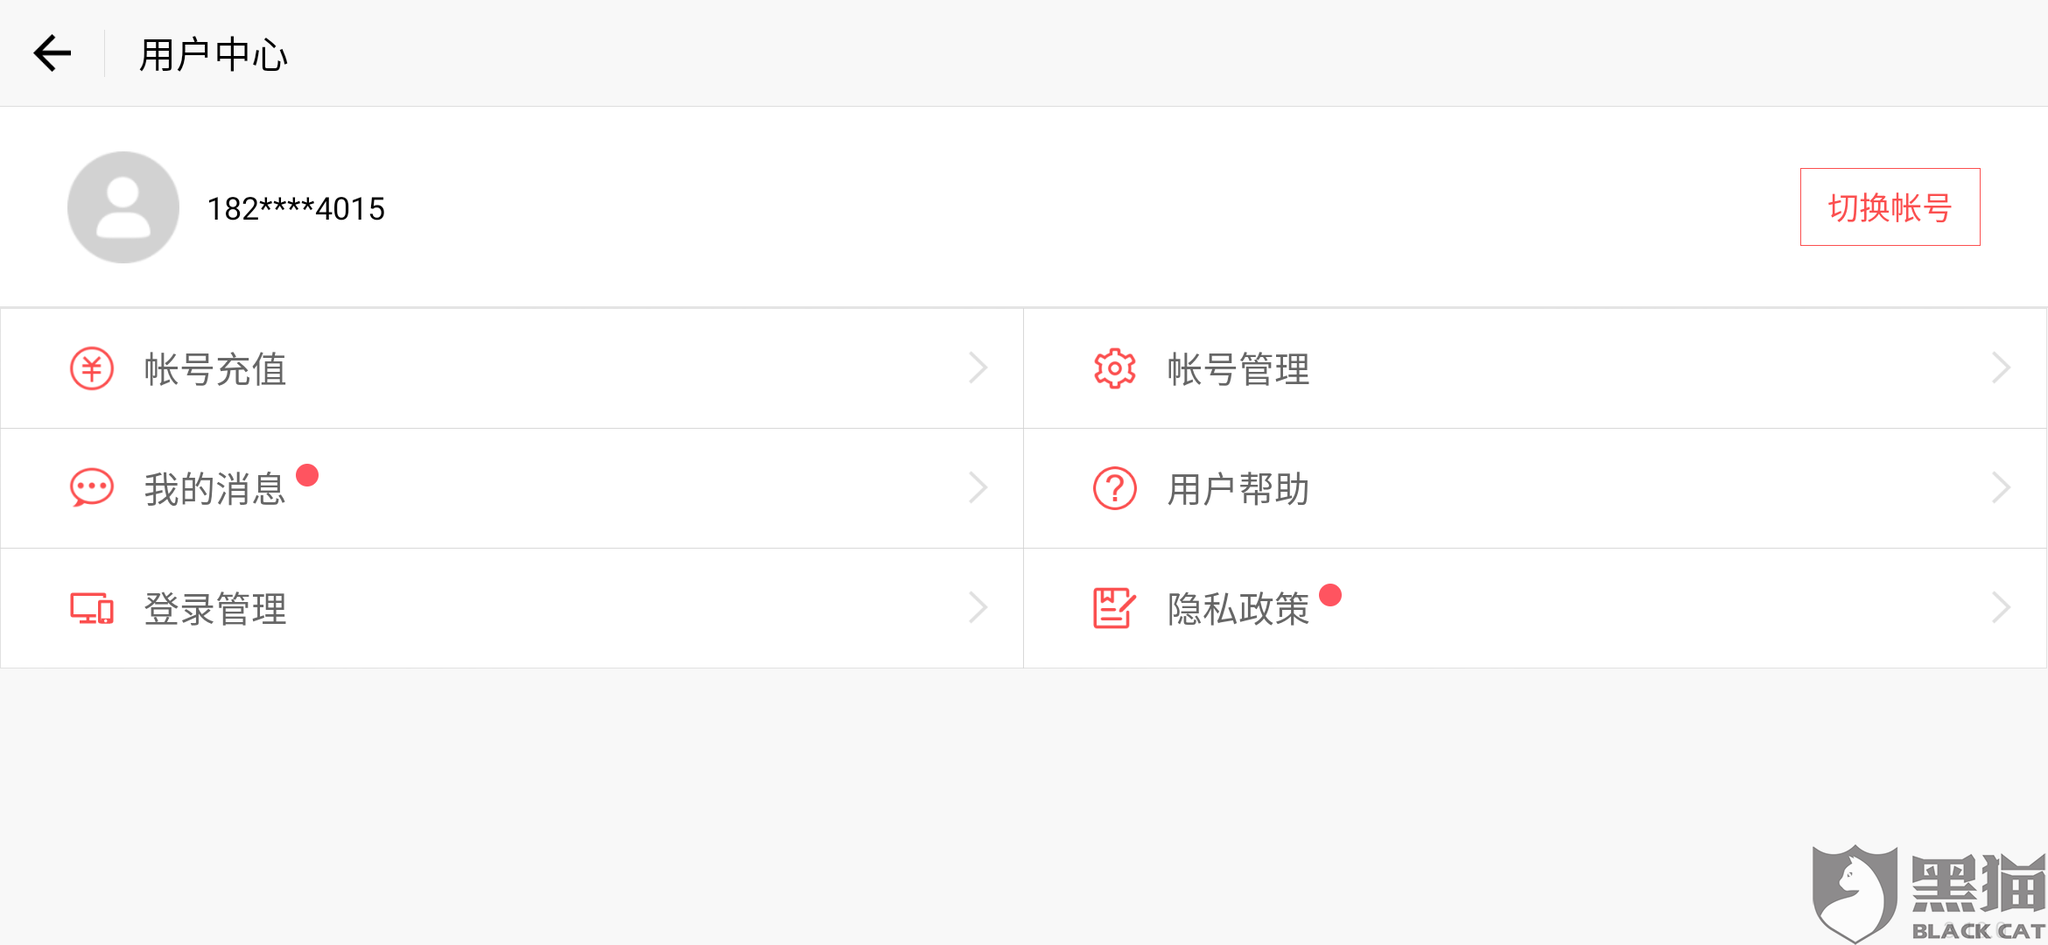Image resolution: width=2048 pixels, height=945 pixels.
Task: Click the chat bubble messages icon
Action: [x=91, y=488]
